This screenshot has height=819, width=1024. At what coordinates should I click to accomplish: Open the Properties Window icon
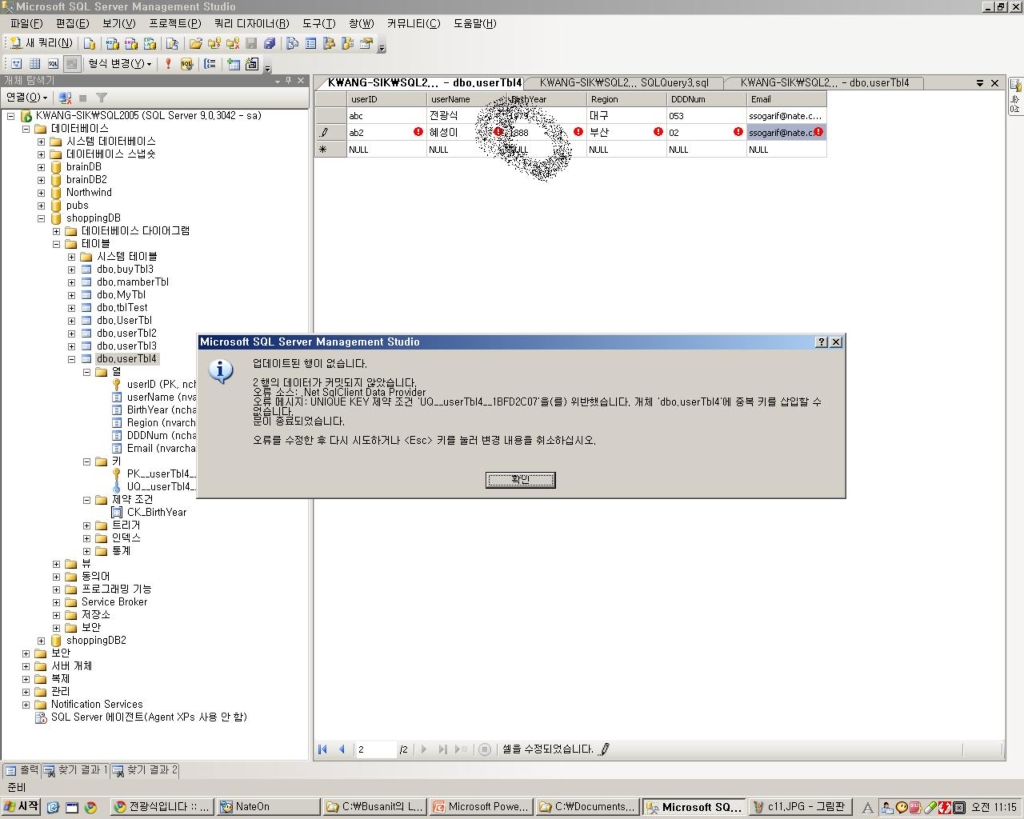pyautogui.click(x=366, y=44)
